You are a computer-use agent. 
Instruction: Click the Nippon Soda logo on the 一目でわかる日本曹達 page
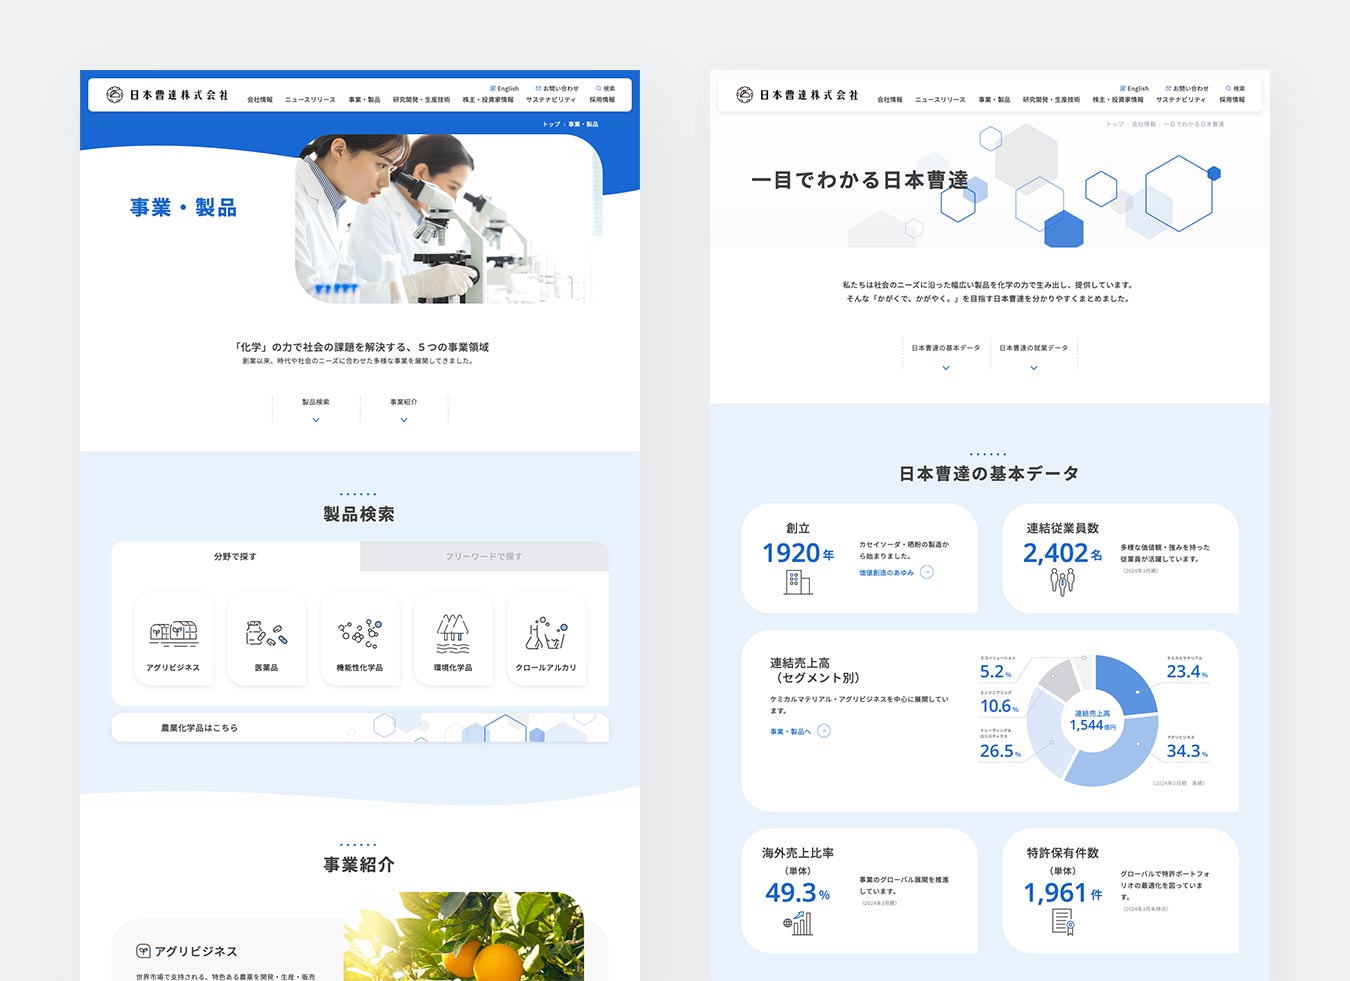[797, 95]
